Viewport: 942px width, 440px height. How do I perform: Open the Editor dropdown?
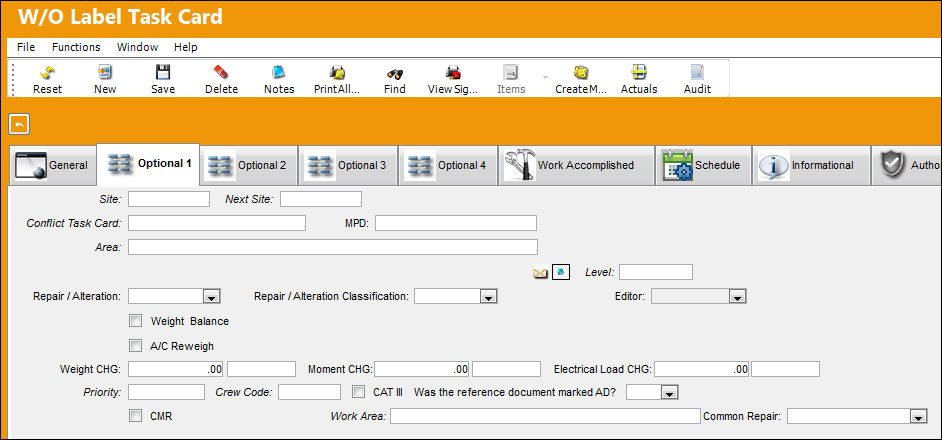coord(737,296)
